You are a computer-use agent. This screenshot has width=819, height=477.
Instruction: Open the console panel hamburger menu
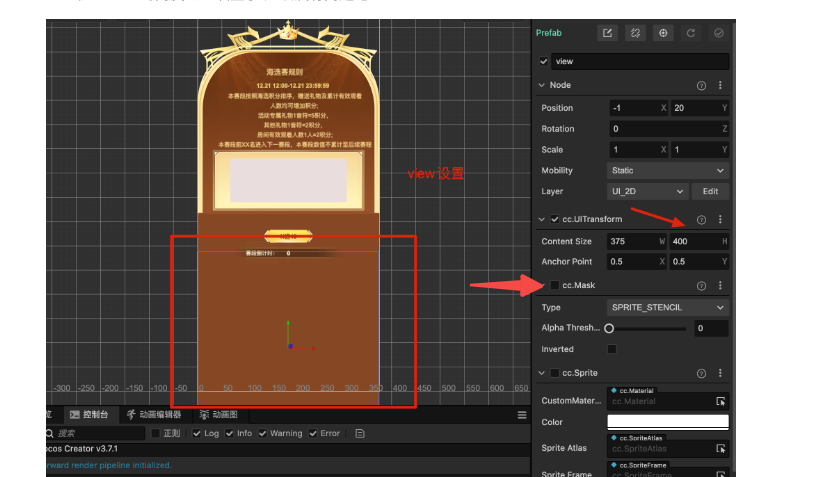(x=522, y=415)
